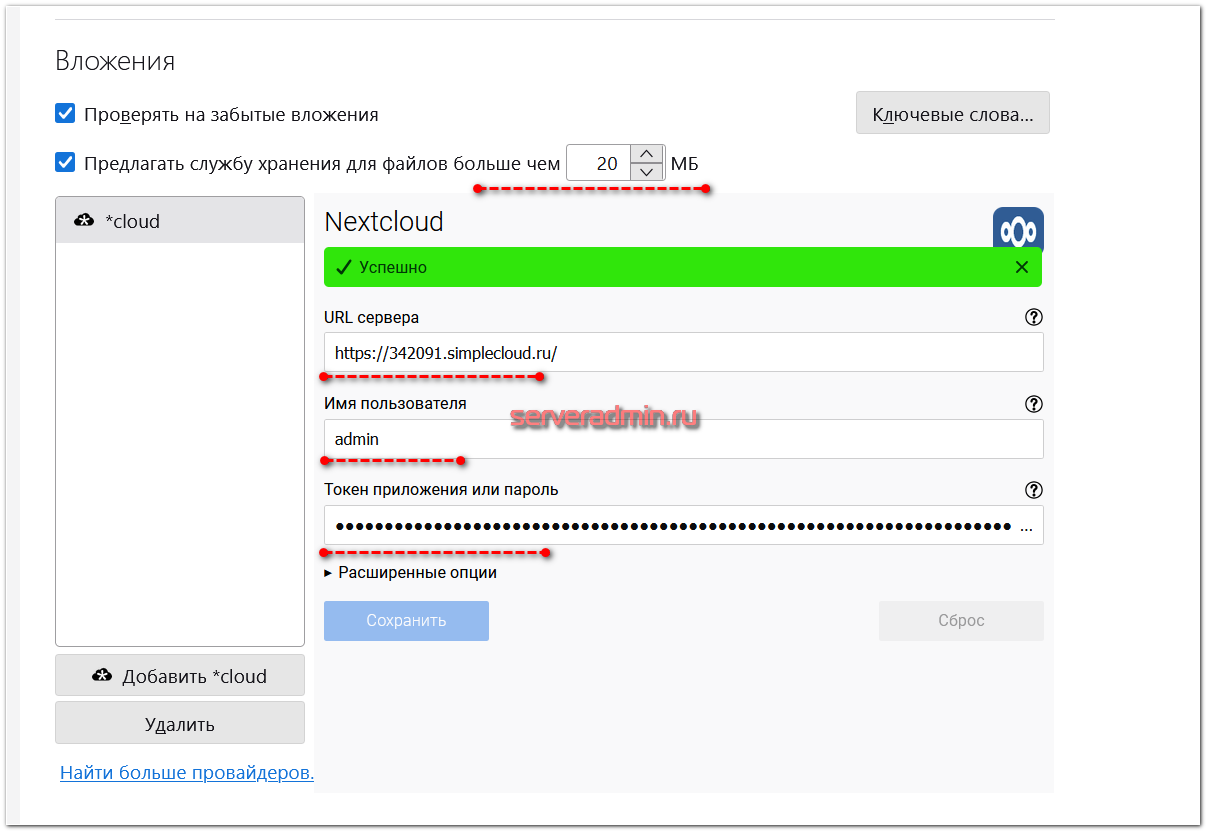The image size is (1206, 831).
Task: Toggle Проверять на забытые вложения checkbox
Action: pyautogui.click(x=65, y=113)
